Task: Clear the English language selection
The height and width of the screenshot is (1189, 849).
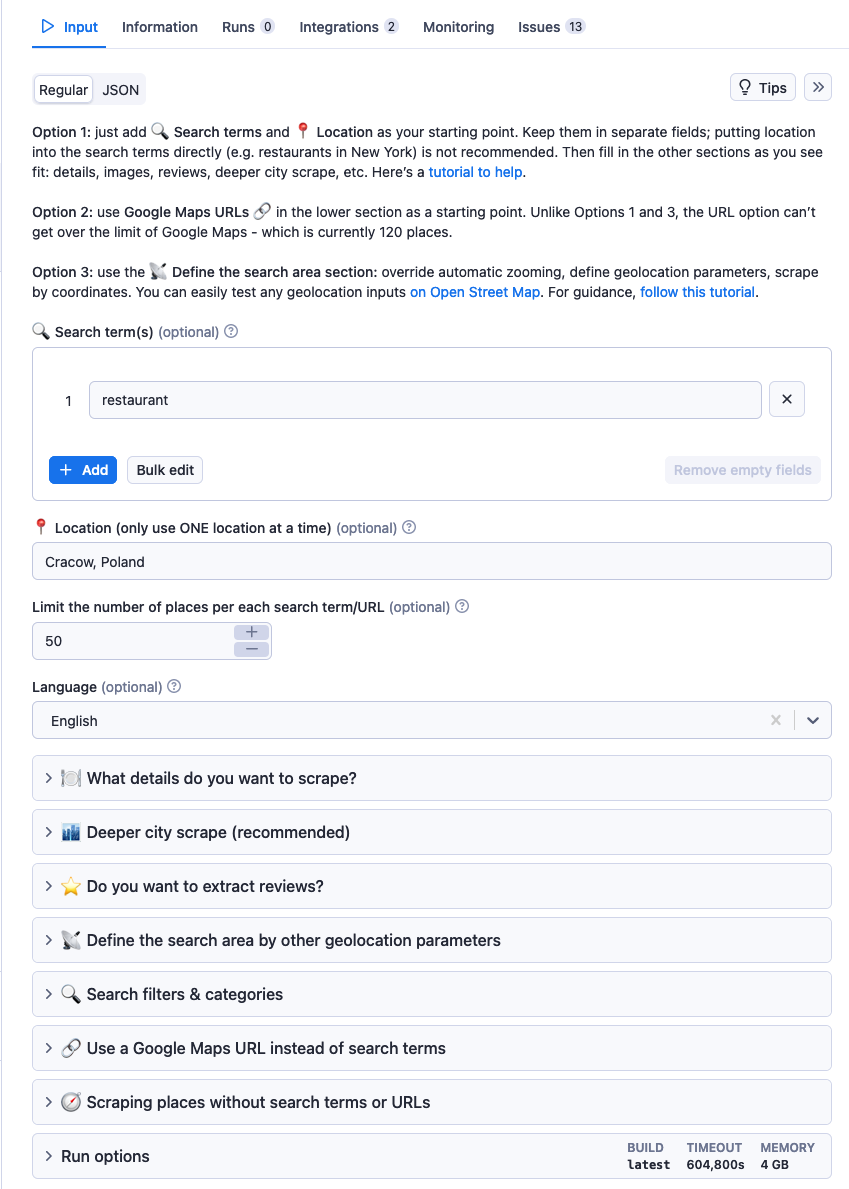Action: coord(776,720)
